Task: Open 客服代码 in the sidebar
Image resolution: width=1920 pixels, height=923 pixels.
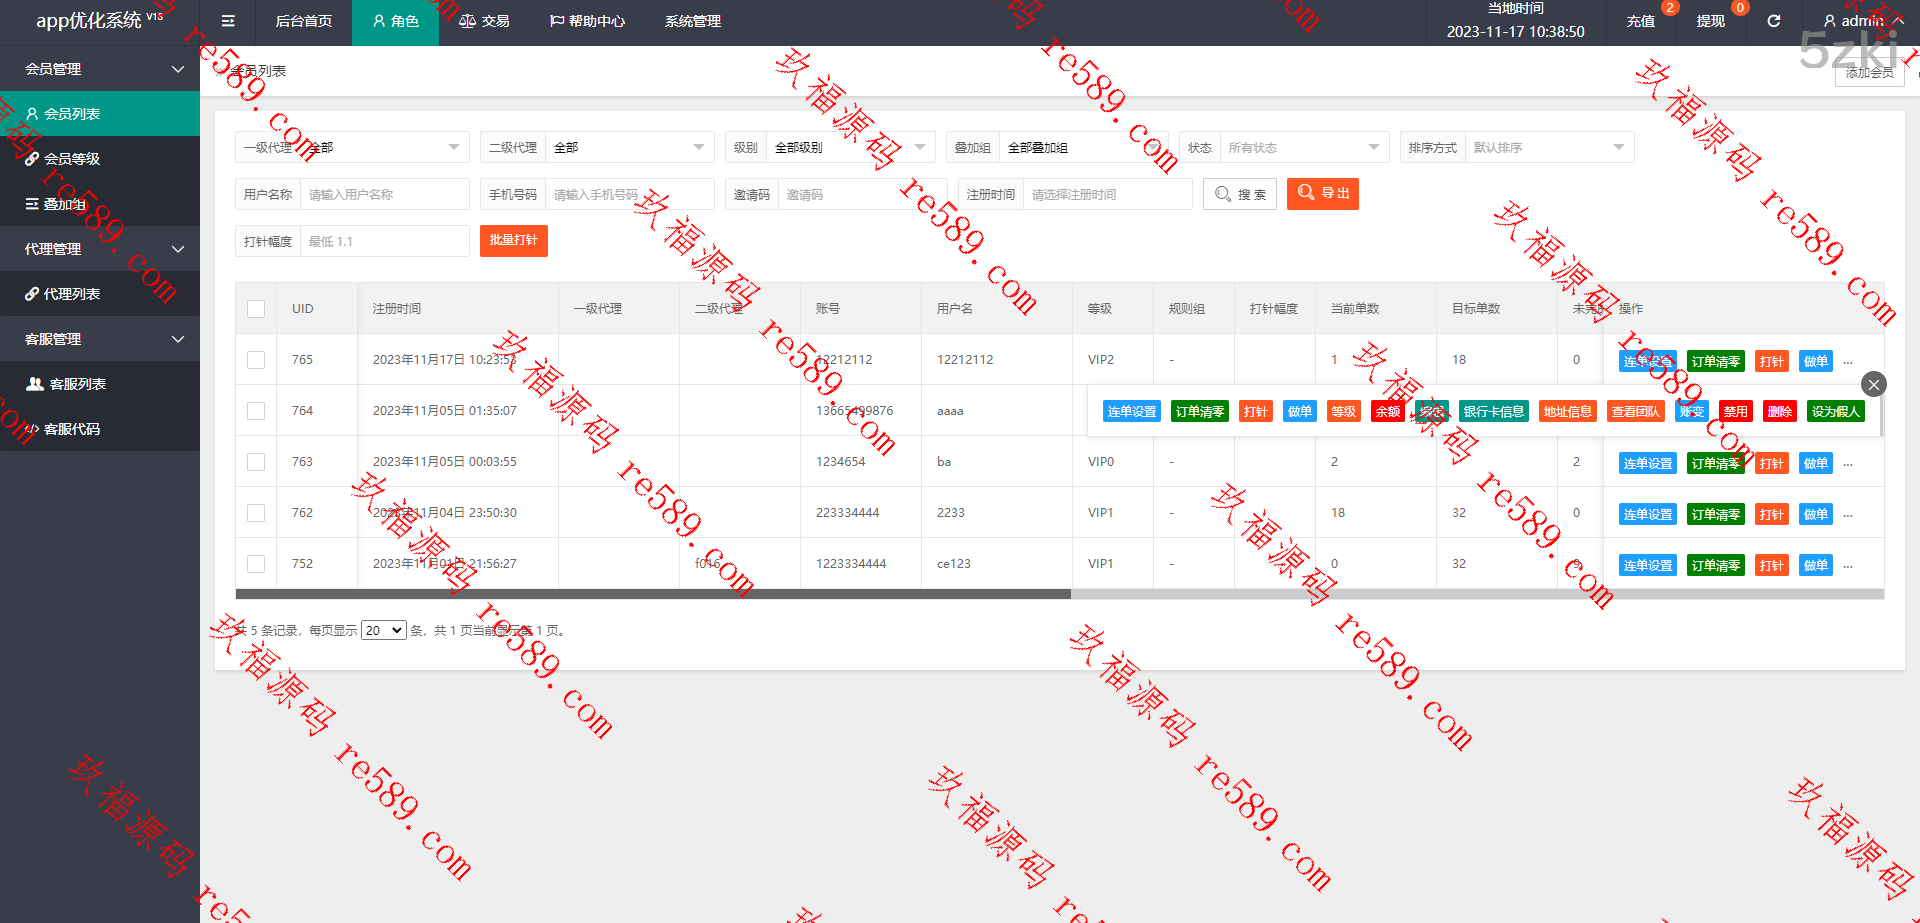Action: (71, 429)
